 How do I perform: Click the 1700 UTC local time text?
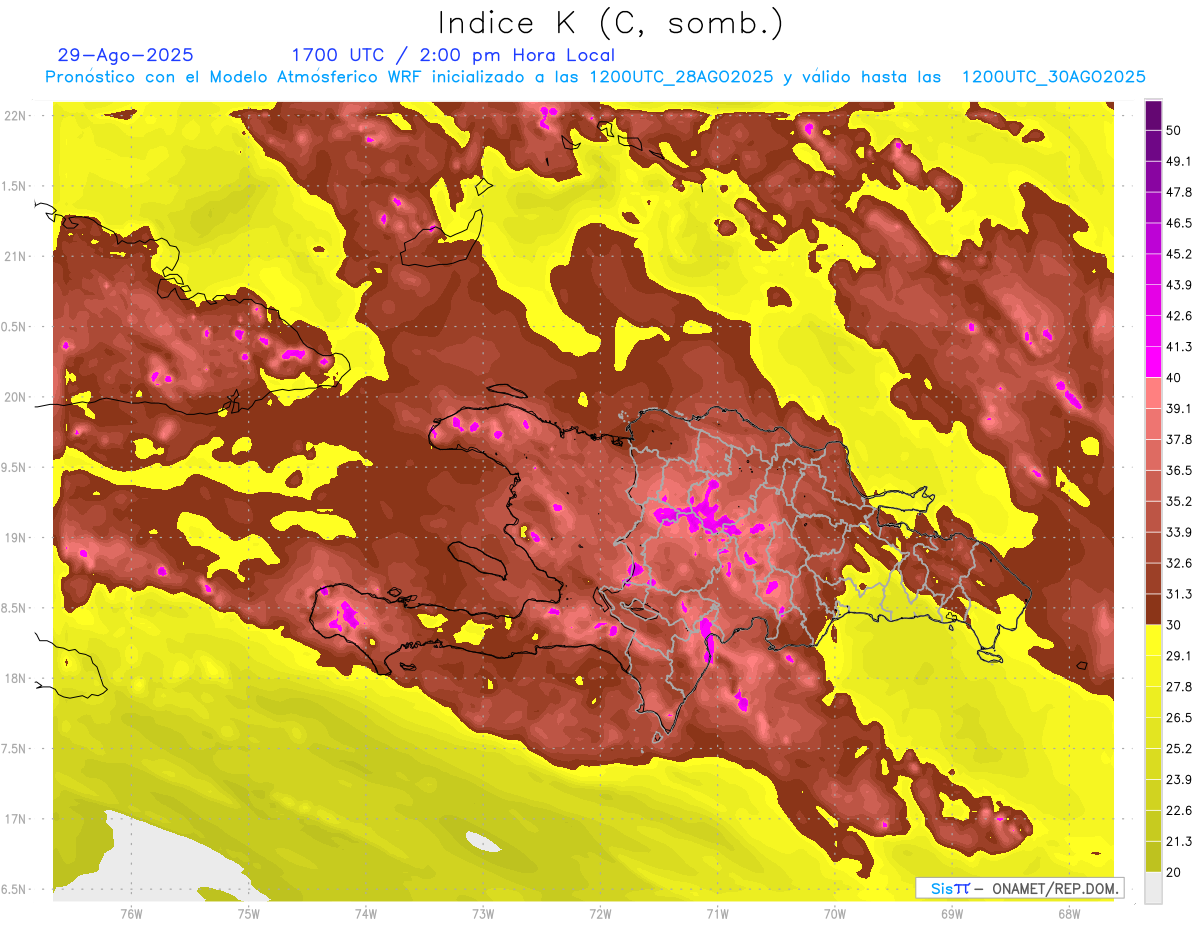pyautogui.click(x=452, y=55)
